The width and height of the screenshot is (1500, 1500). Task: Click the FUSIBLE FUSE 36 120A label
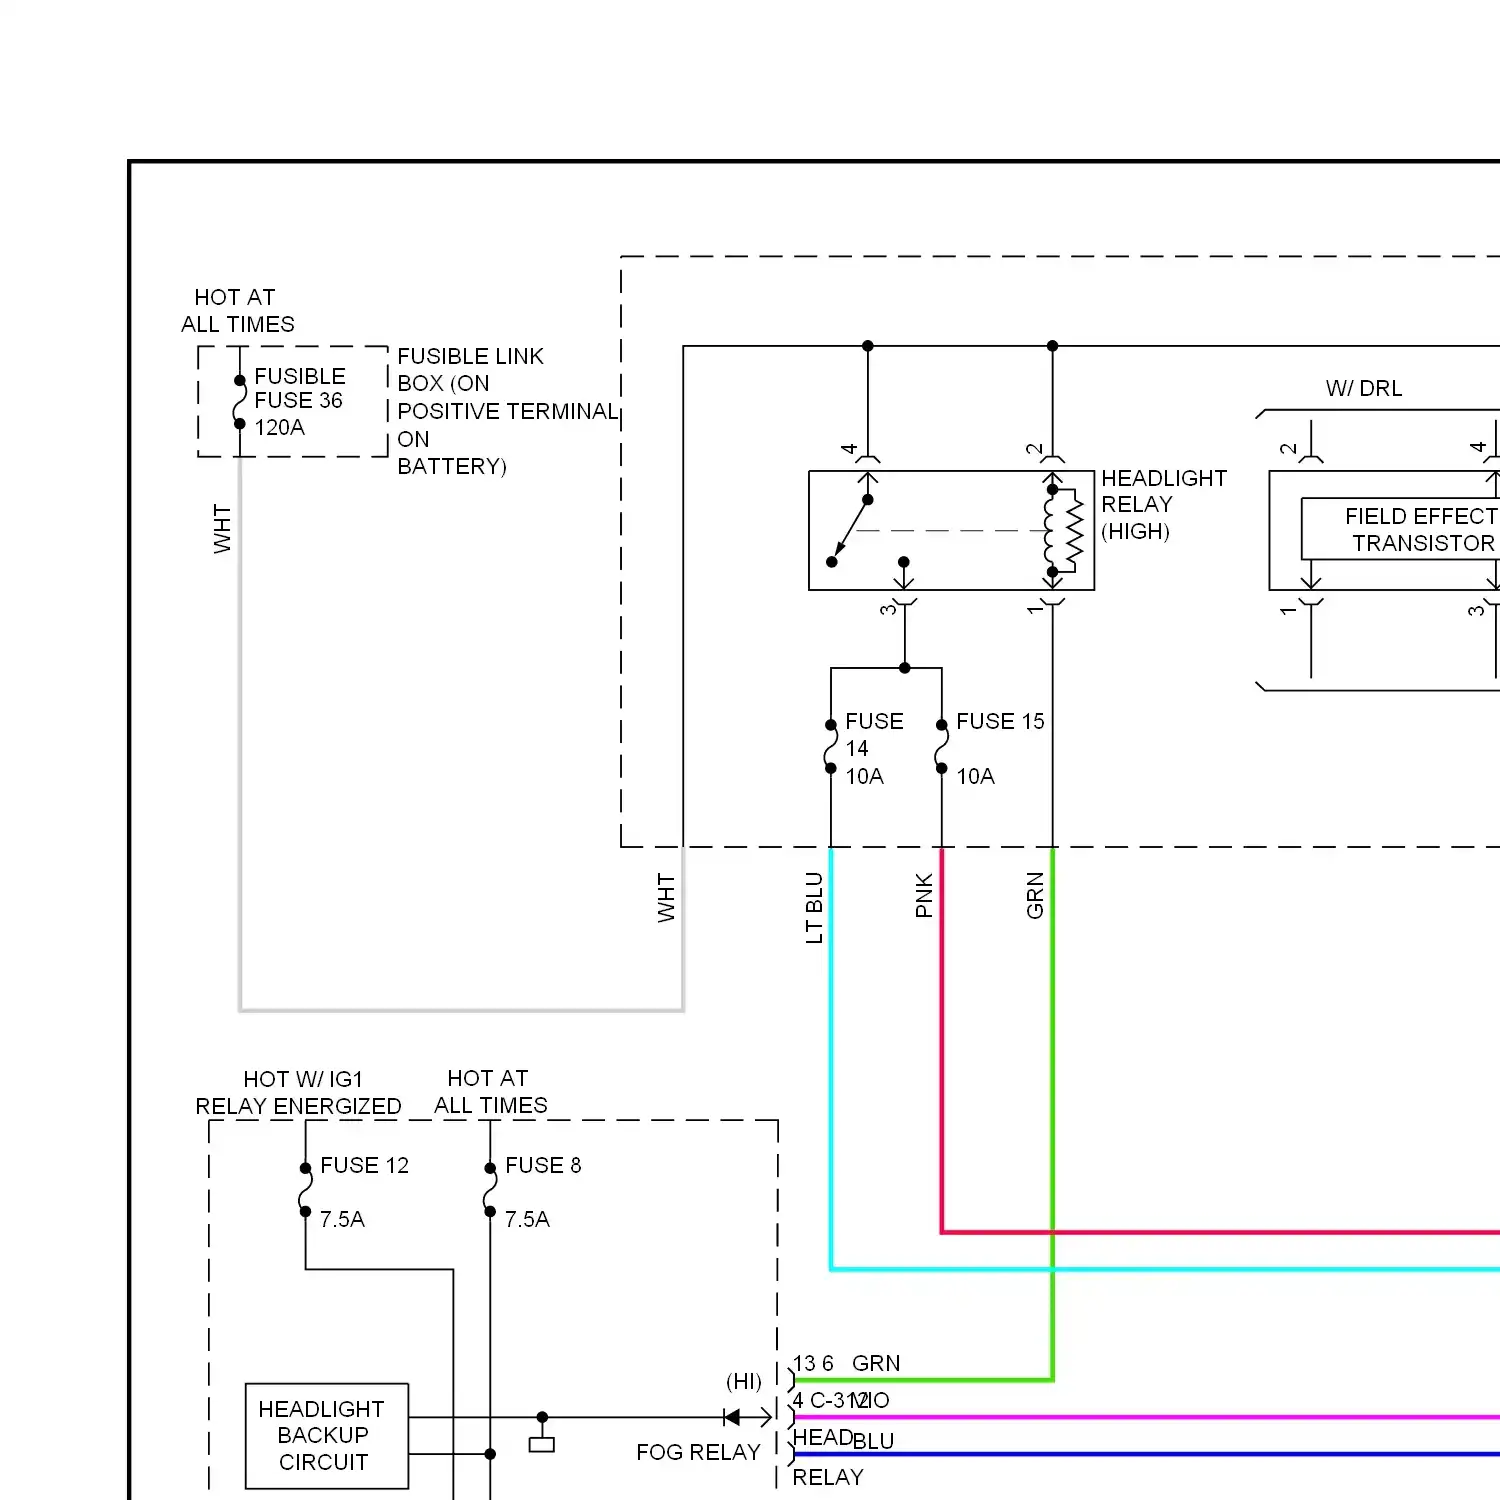(299, 401)
